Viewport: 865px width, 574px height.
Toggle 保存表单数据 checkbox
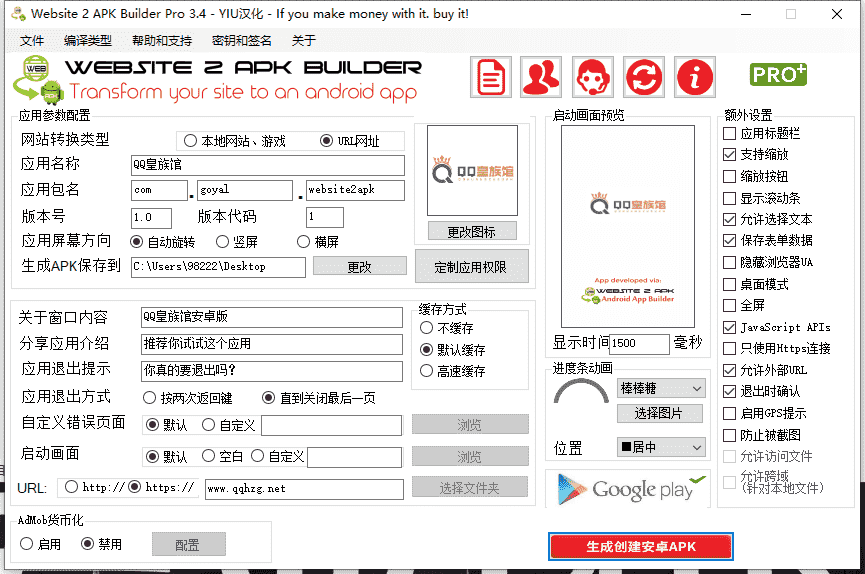coord(729,241)
